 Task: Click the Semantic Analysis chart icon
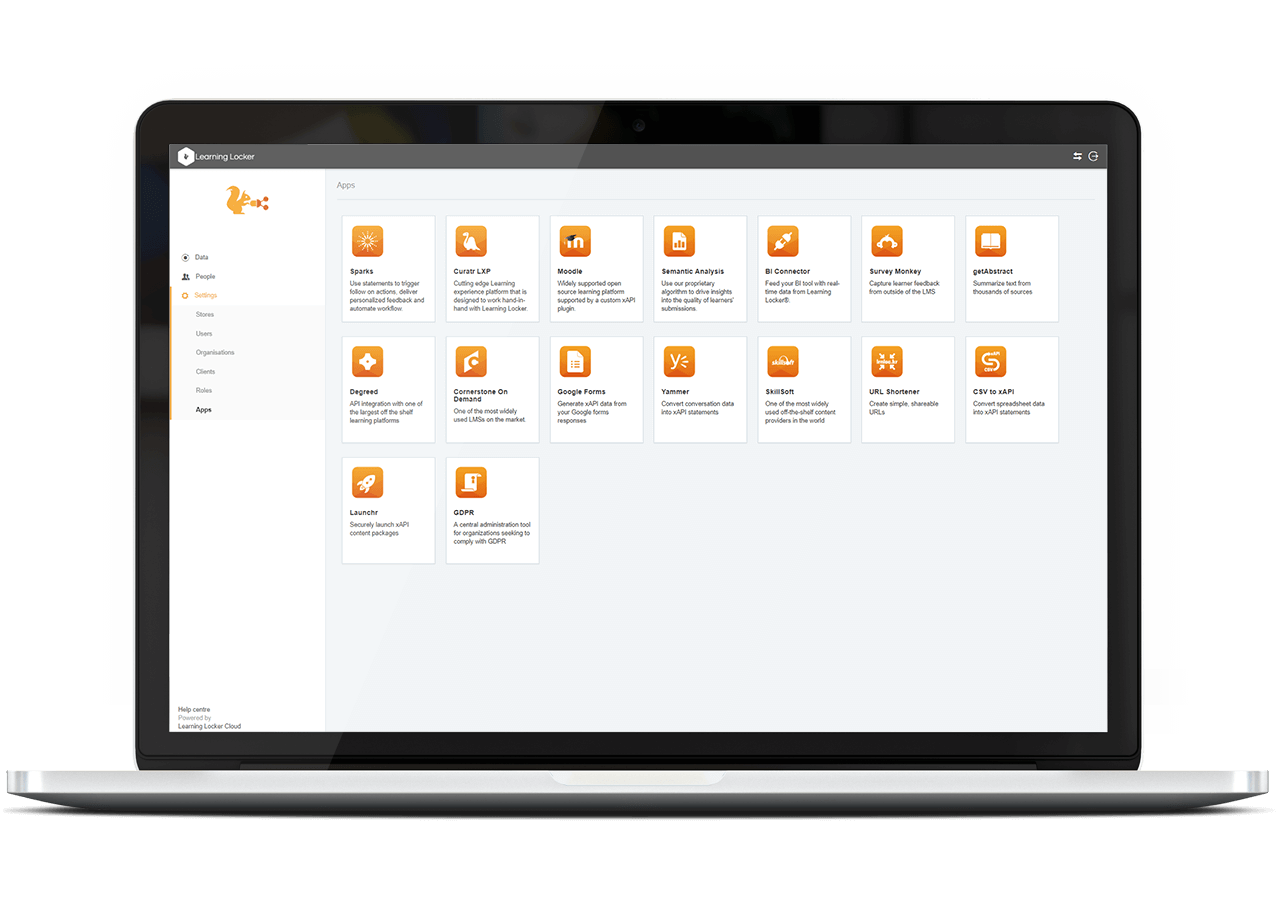[x=679, y=241]
